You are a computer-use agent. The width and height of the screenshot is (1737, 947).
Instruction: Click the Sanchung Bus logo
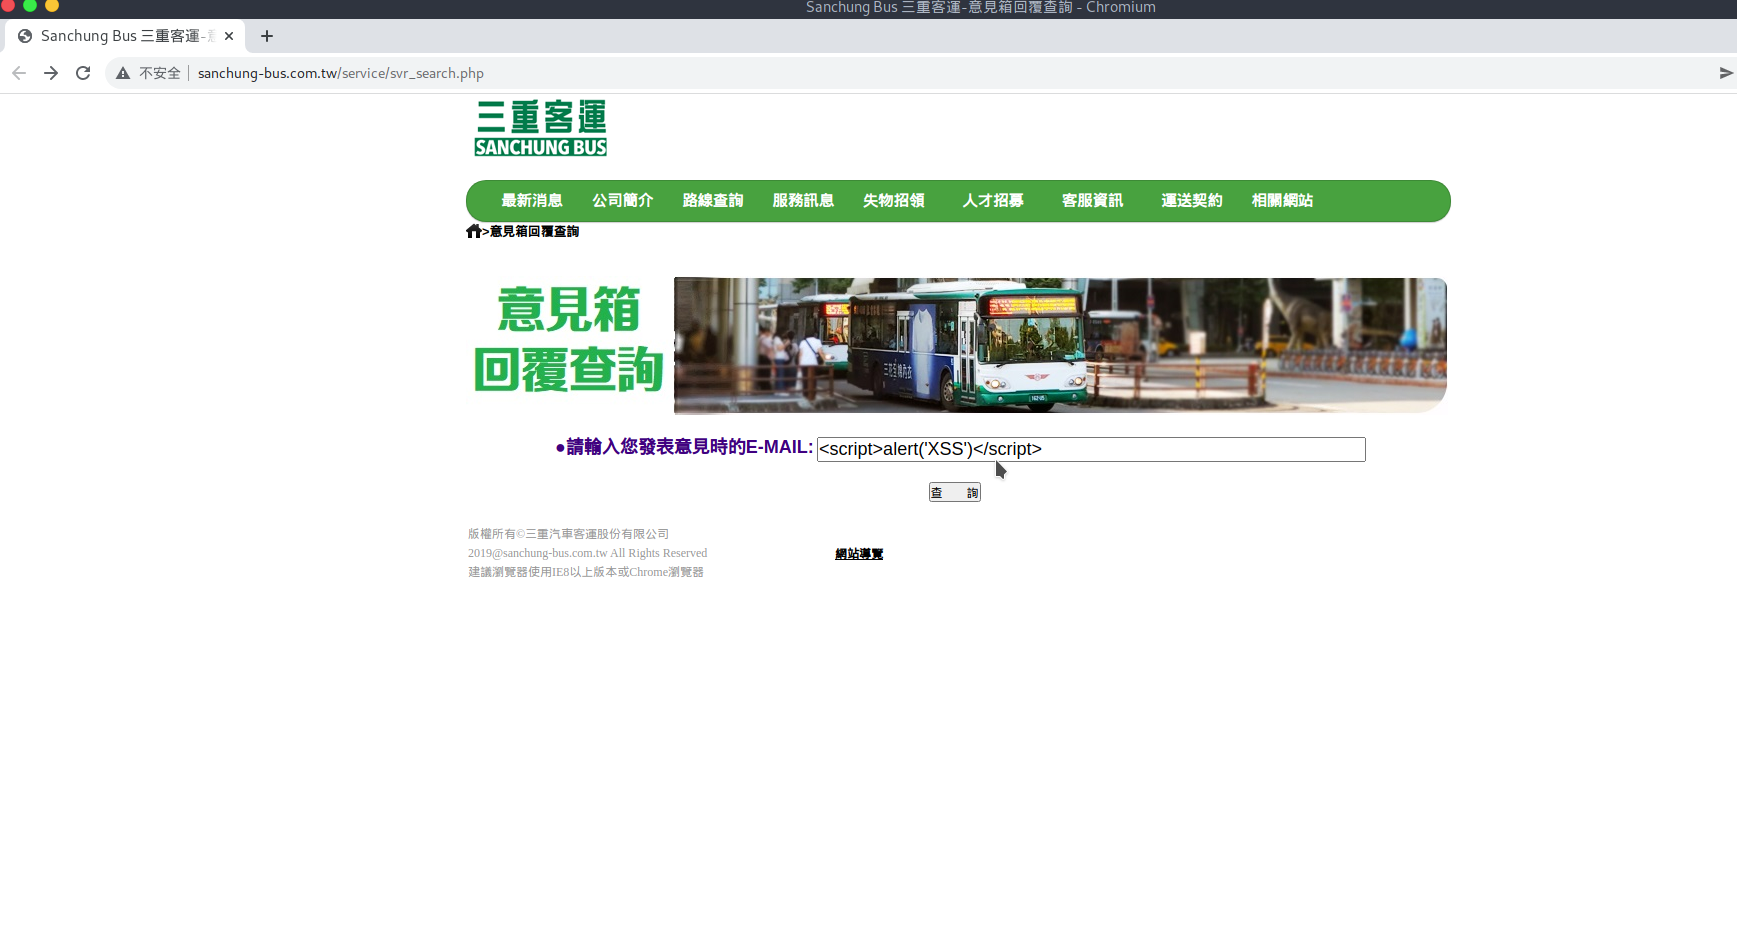tap(541, 128)
